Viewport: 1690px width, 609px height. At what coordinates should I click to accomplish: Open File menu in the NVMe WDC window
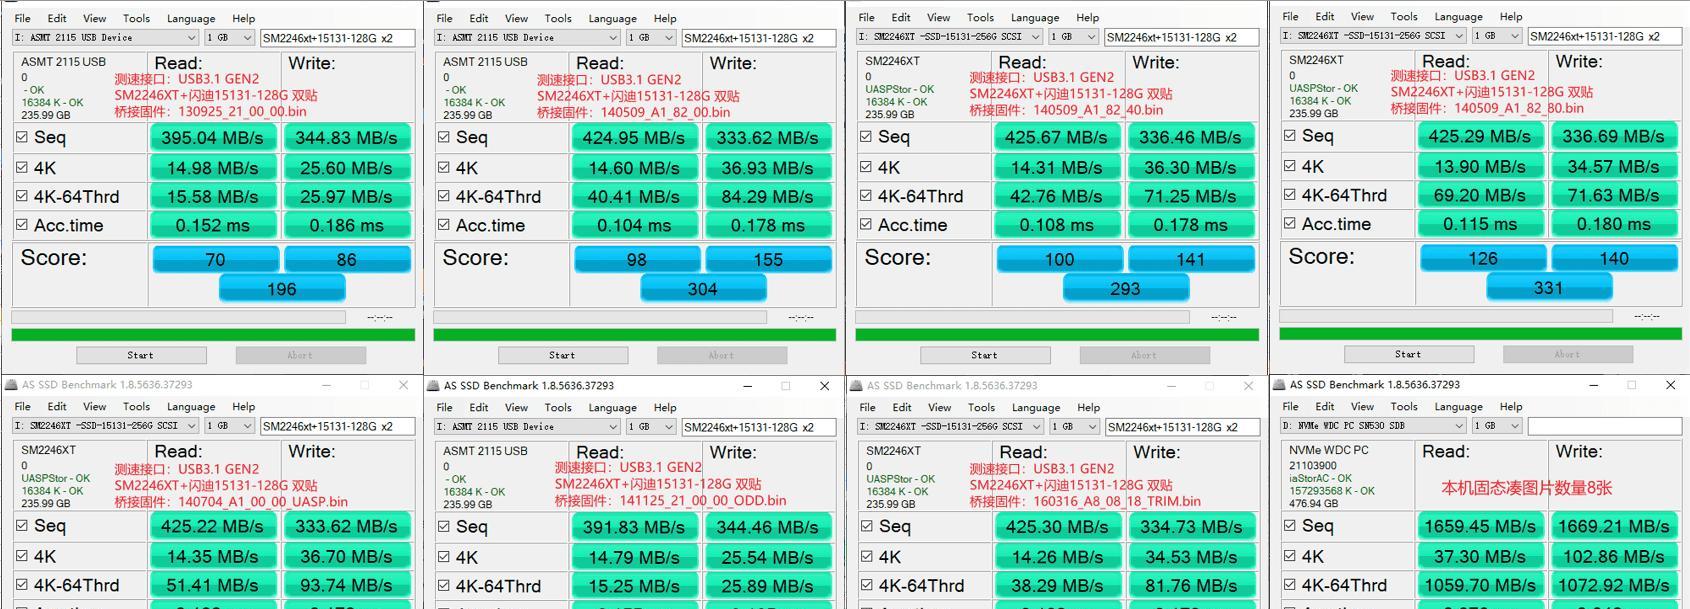tap(1291, 407)
